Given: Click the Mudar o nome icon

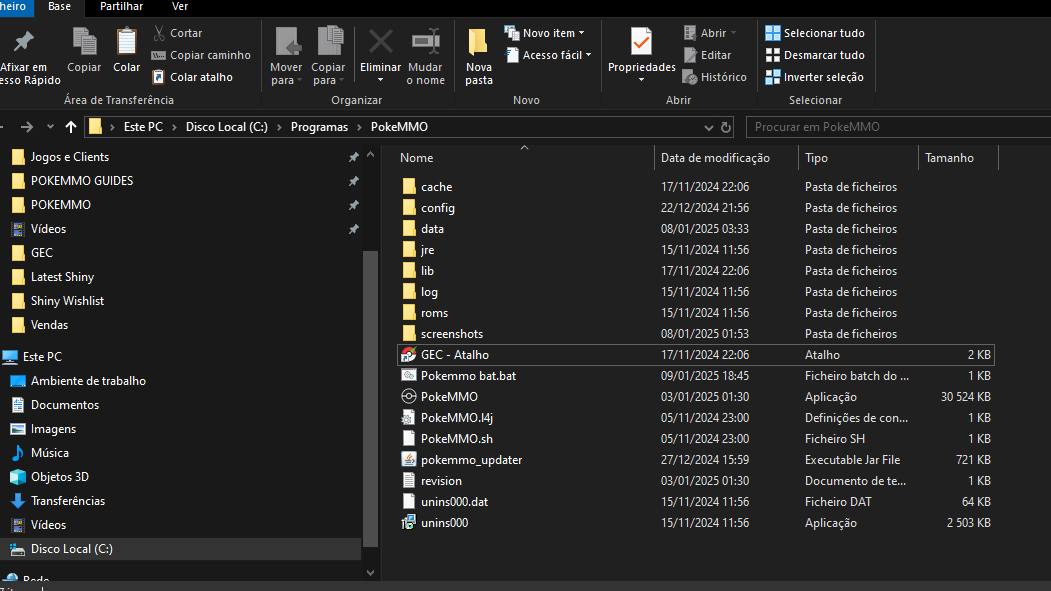Looking at the screenshot, I should click(426, 42).
